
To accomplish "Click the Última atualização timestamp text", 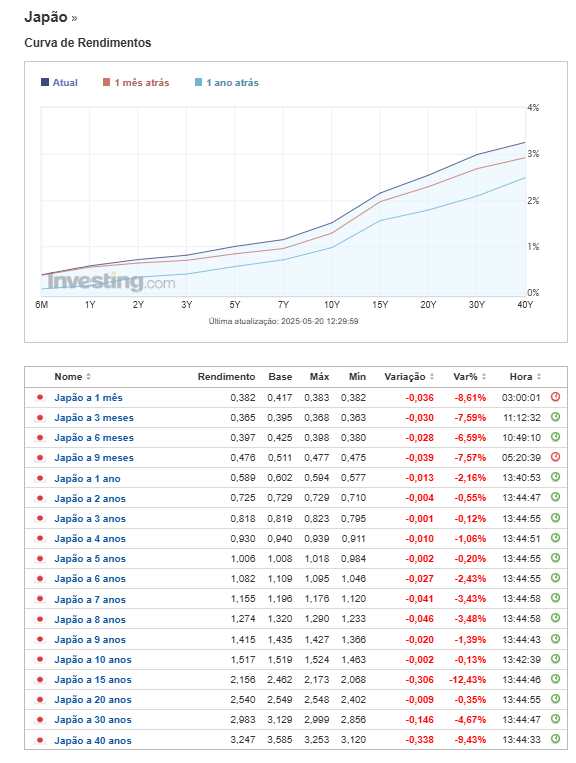I will pyautogui.click(x=284, y=321).
